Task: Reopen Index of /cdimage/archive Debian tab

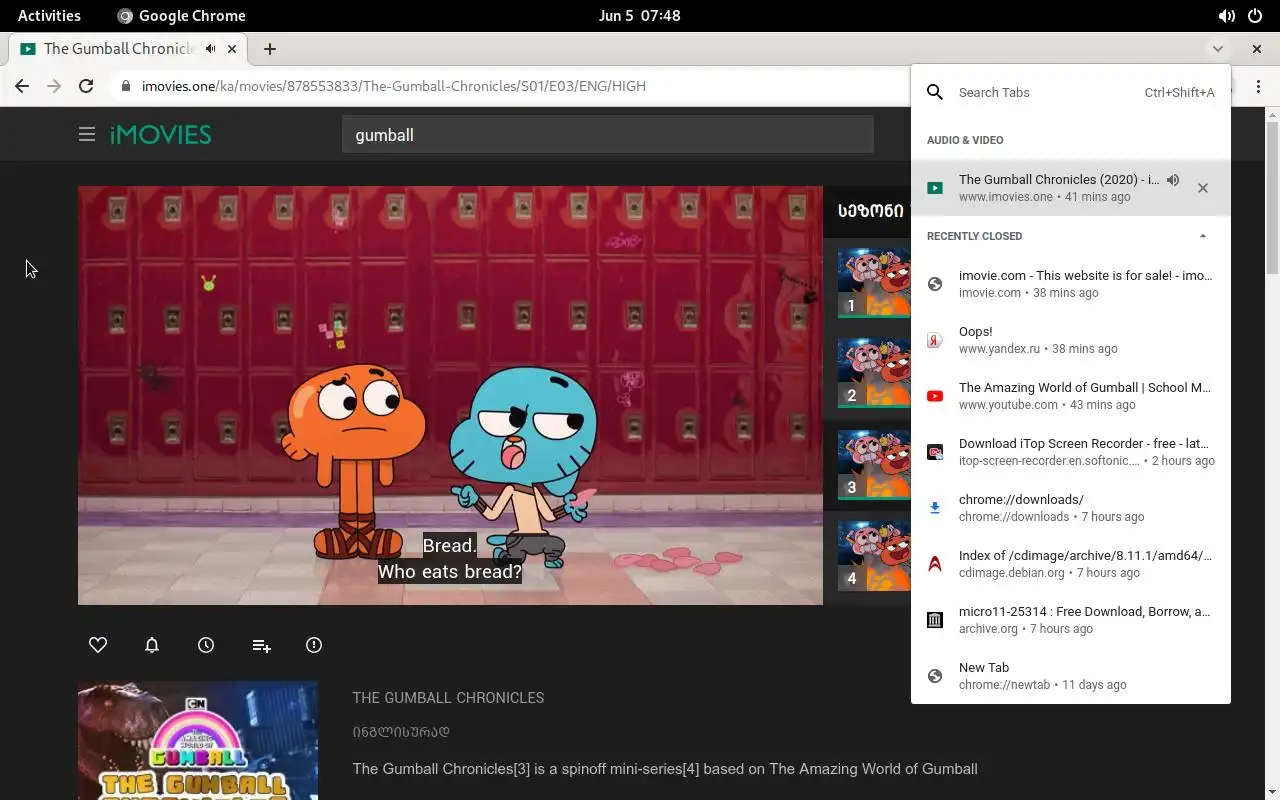Action: click(1071, 564)
